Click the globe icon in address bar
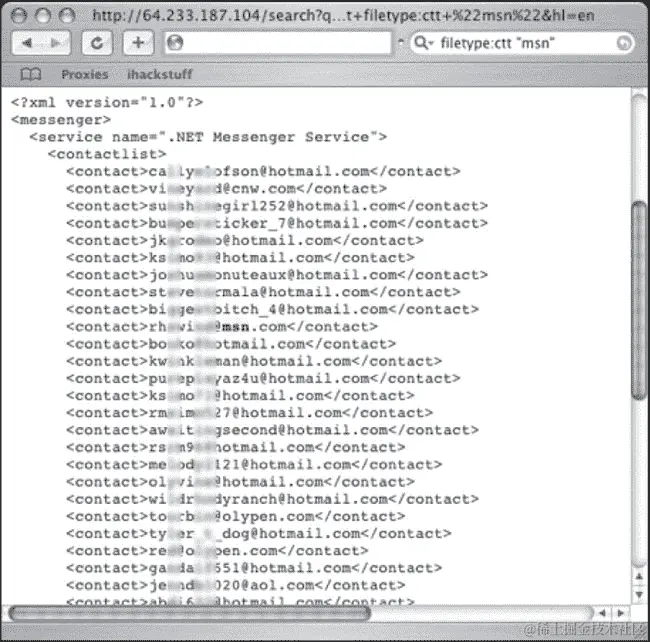The image size is (650, 642). click(x=175, y=43)
